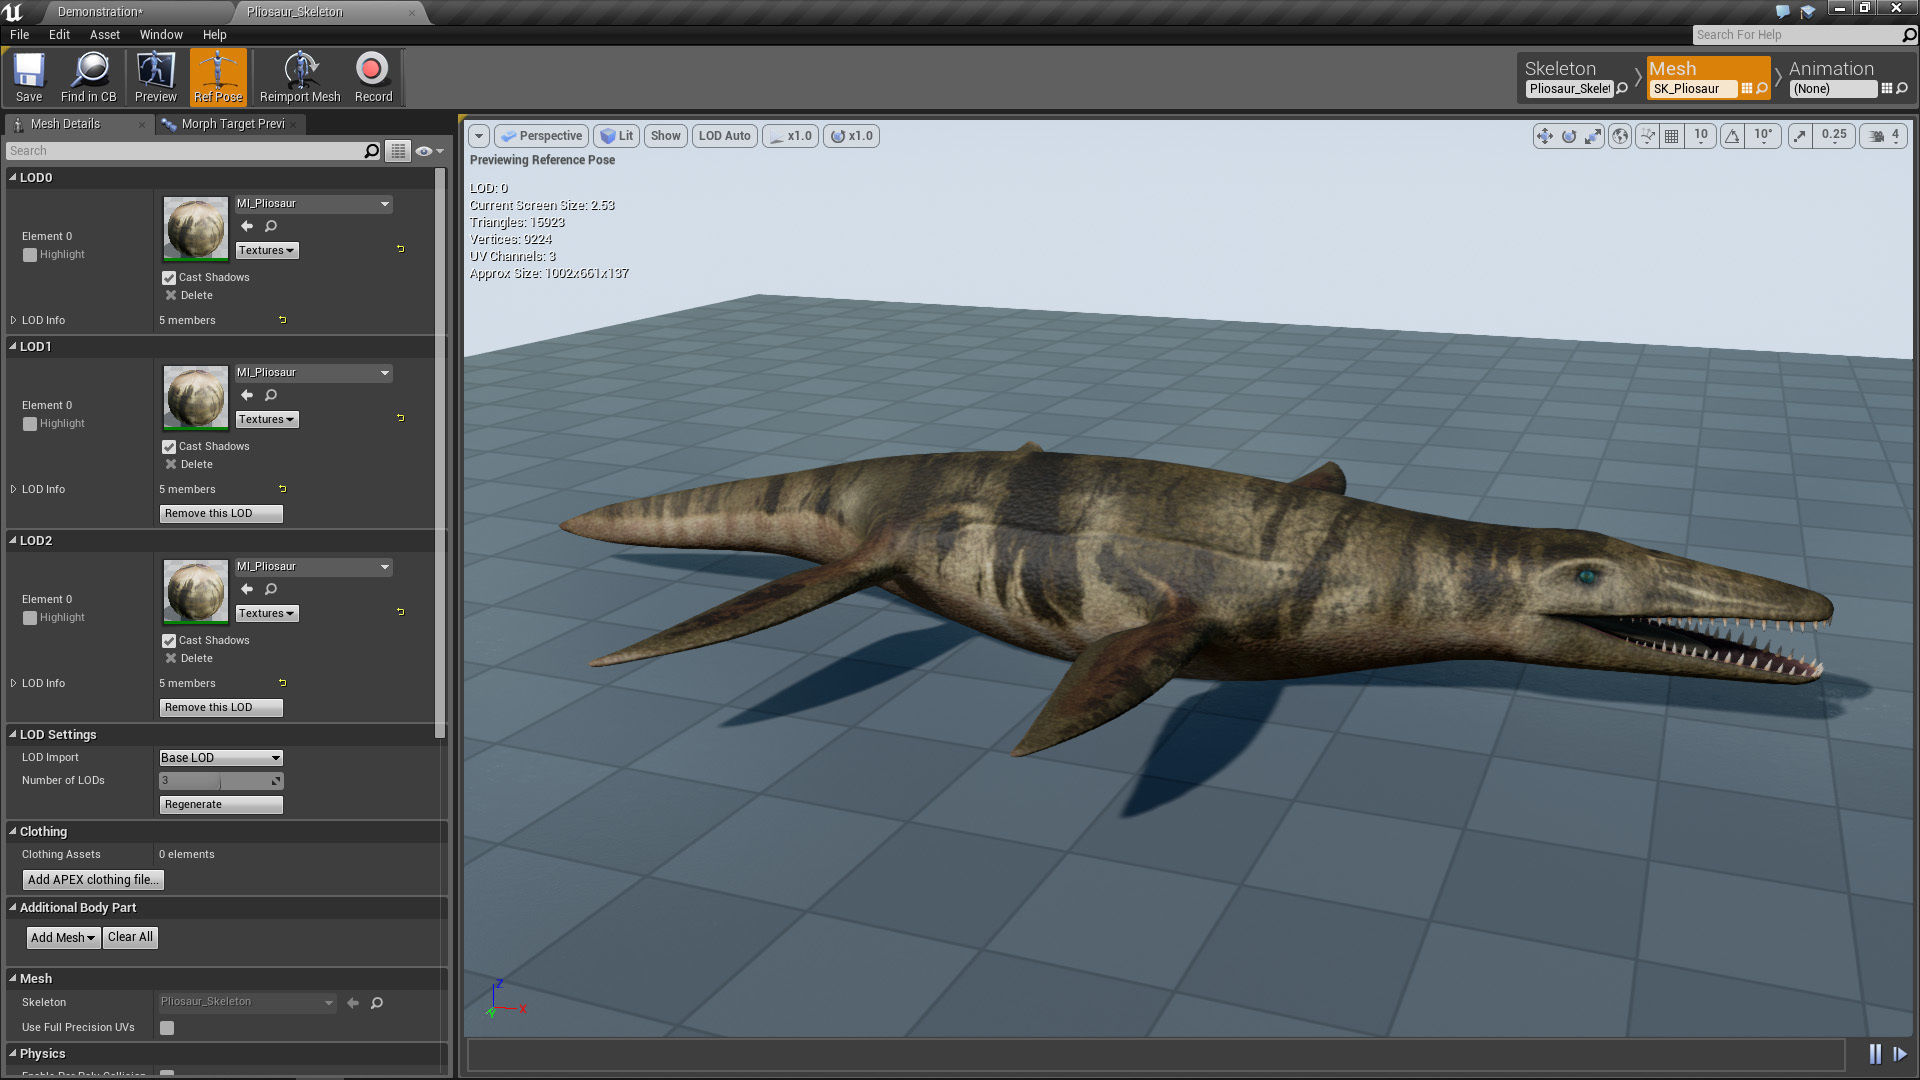Toggle grid snapping in the viewport
The height and width of the screenshot is (1080, 1920).
point(1671,136)
